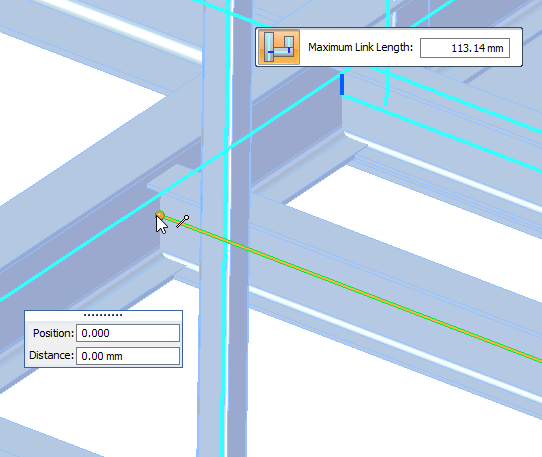Click the Position input field

(128, 333)
